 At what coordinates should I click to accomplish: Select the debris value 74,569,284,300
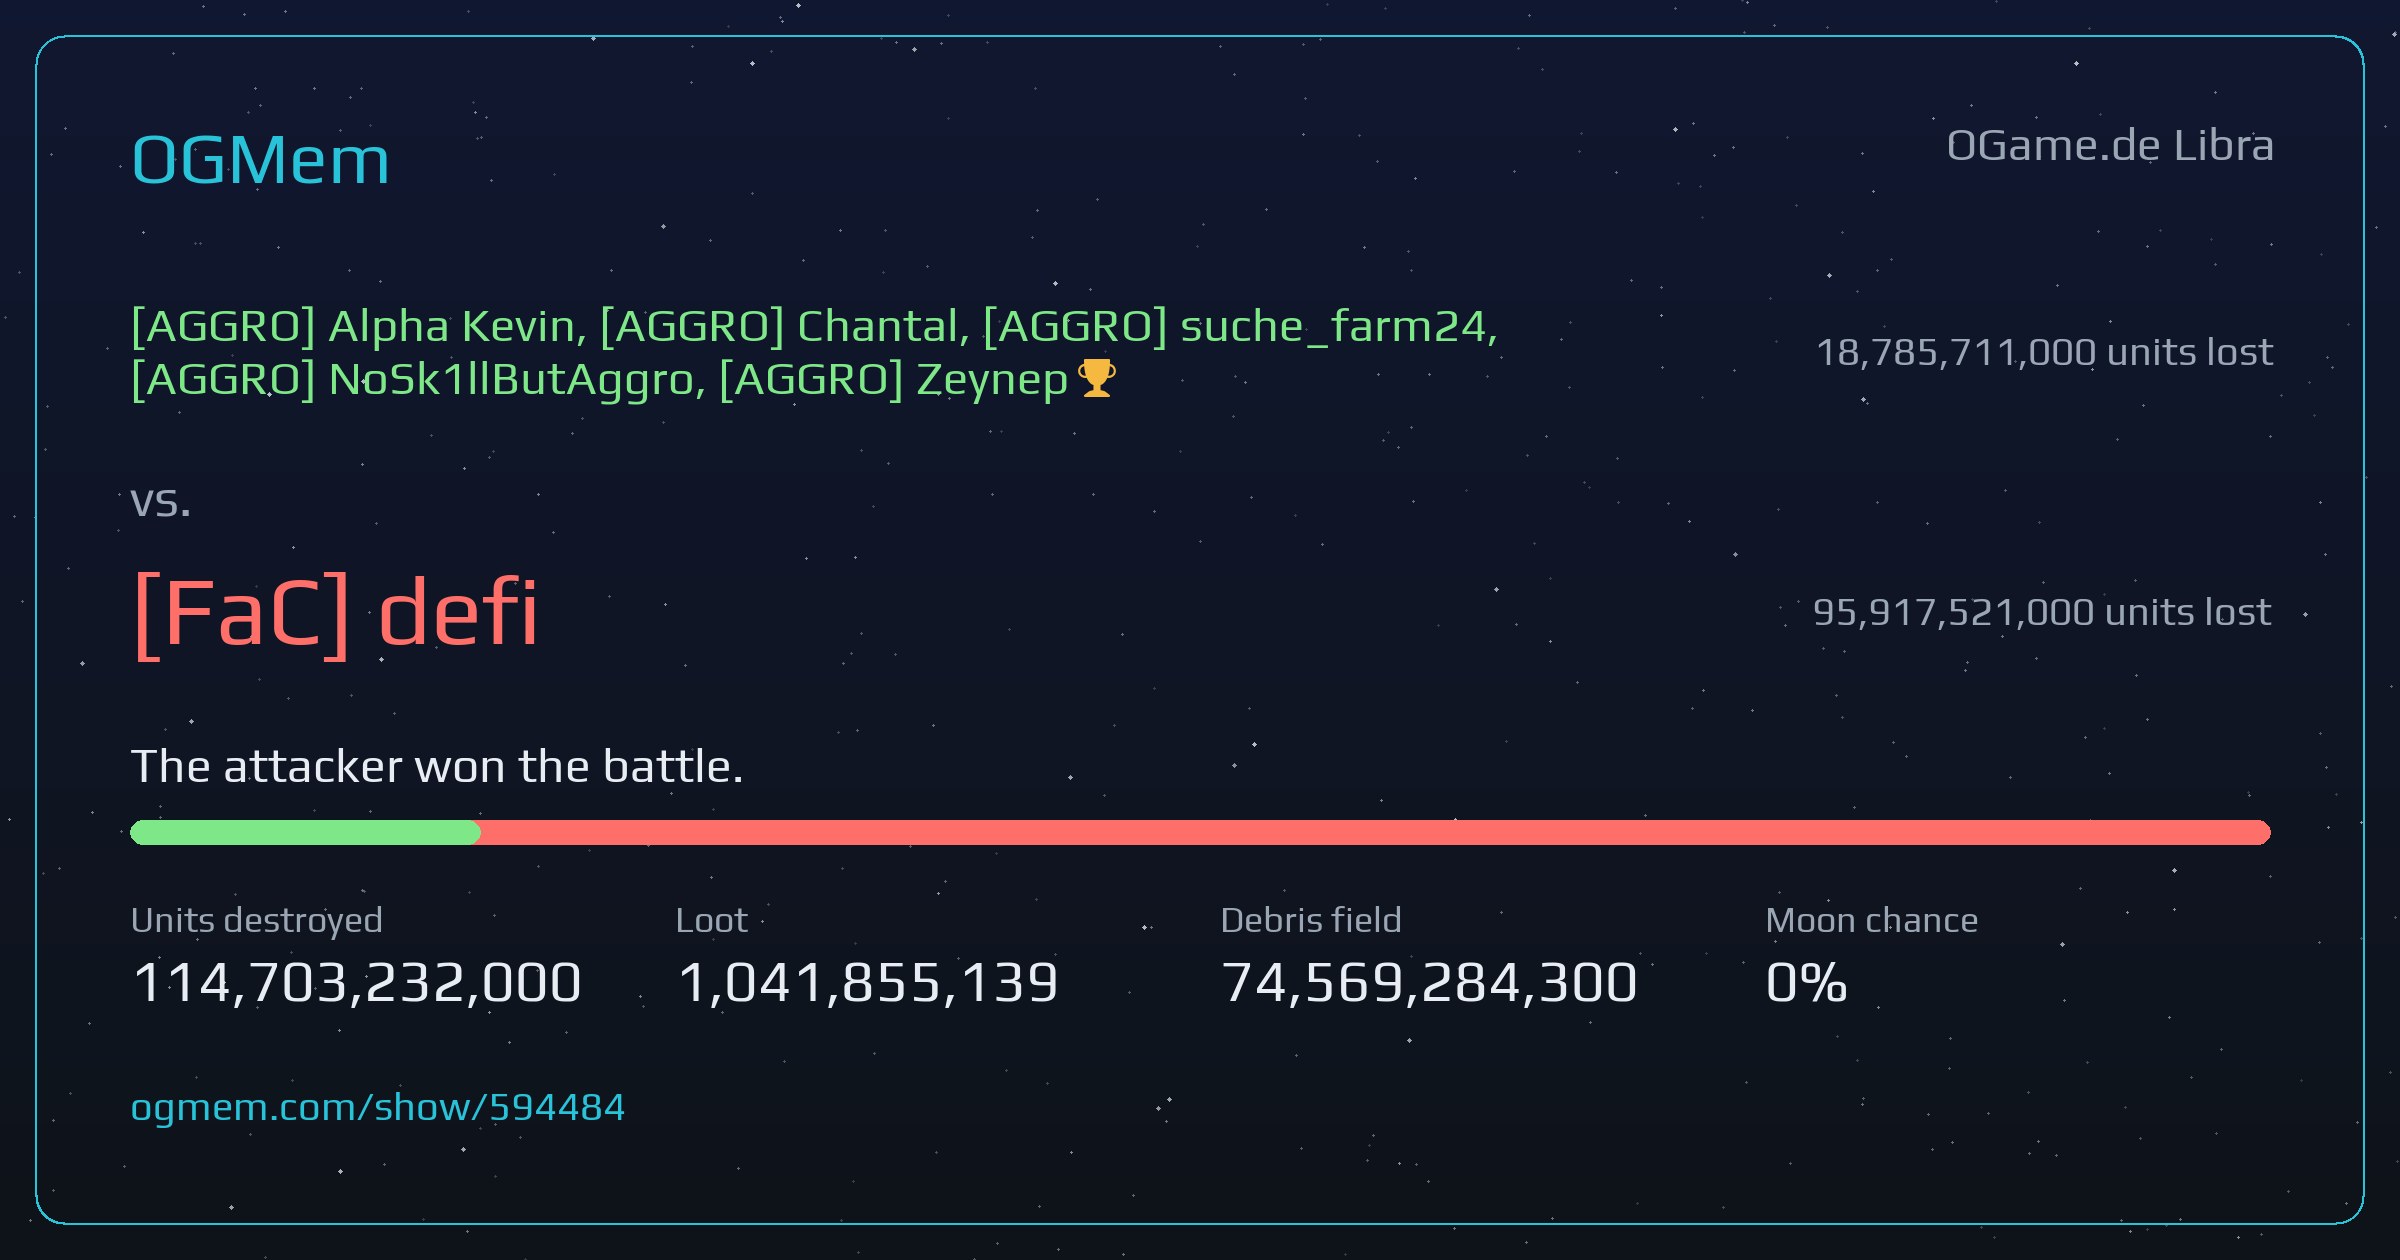pos(1429,982)
